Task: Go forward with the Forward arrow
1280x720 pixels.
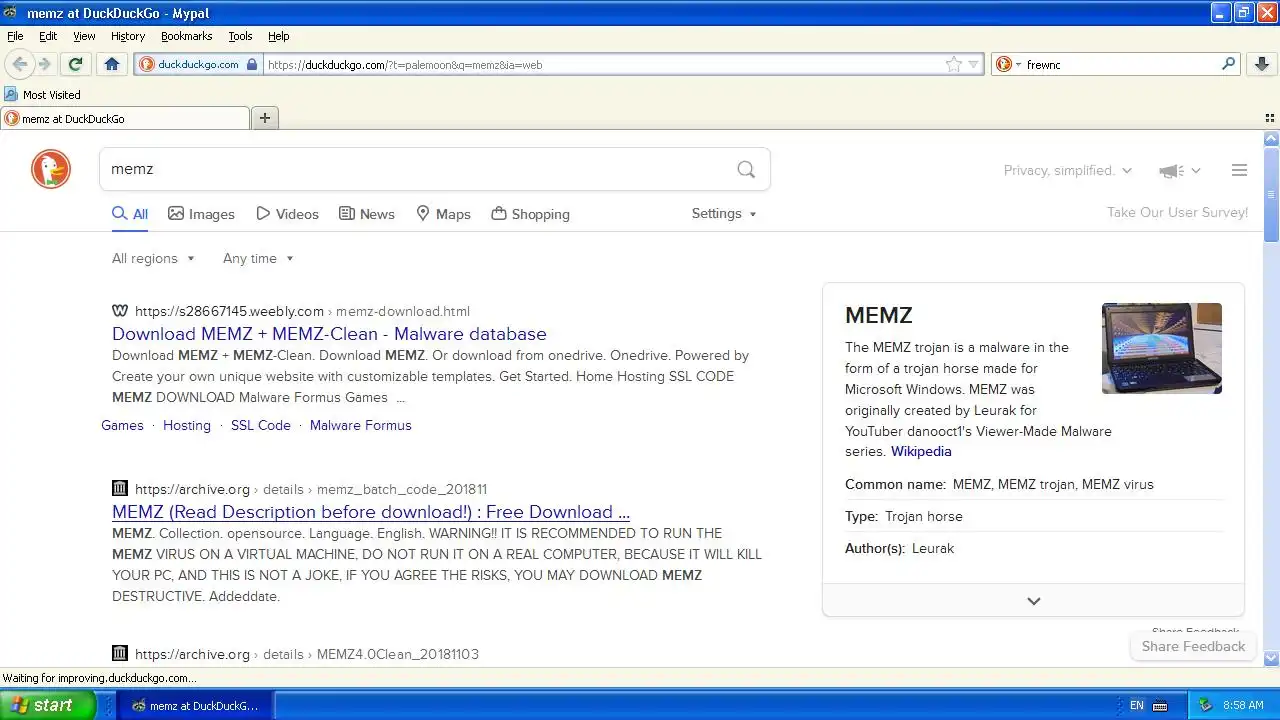Action: tap(44, 64)
